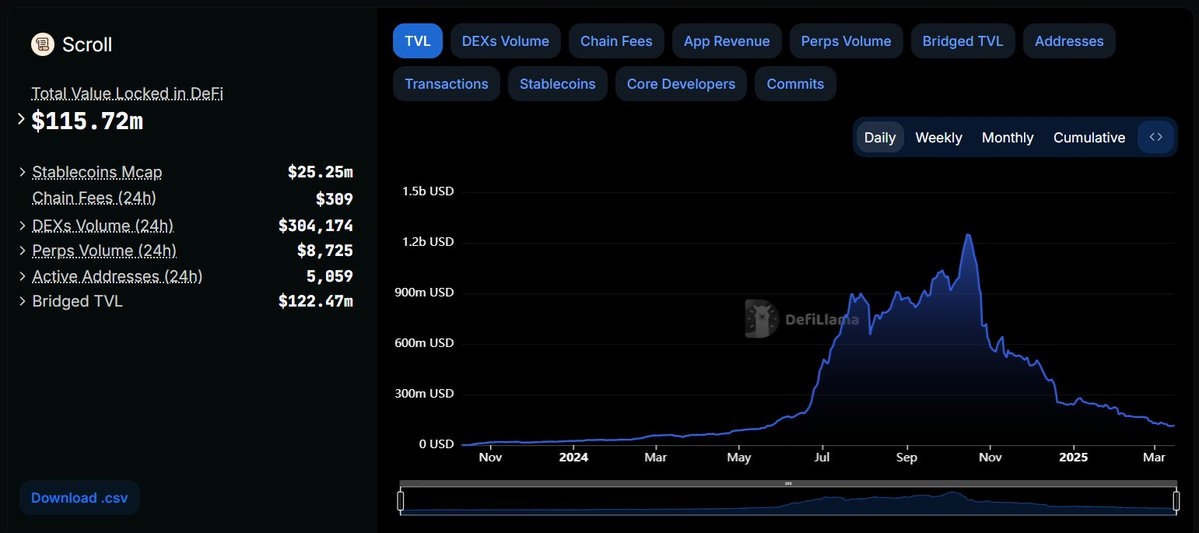
Task: Click the TVL chart peak near October
Action: tap(968, 236)
